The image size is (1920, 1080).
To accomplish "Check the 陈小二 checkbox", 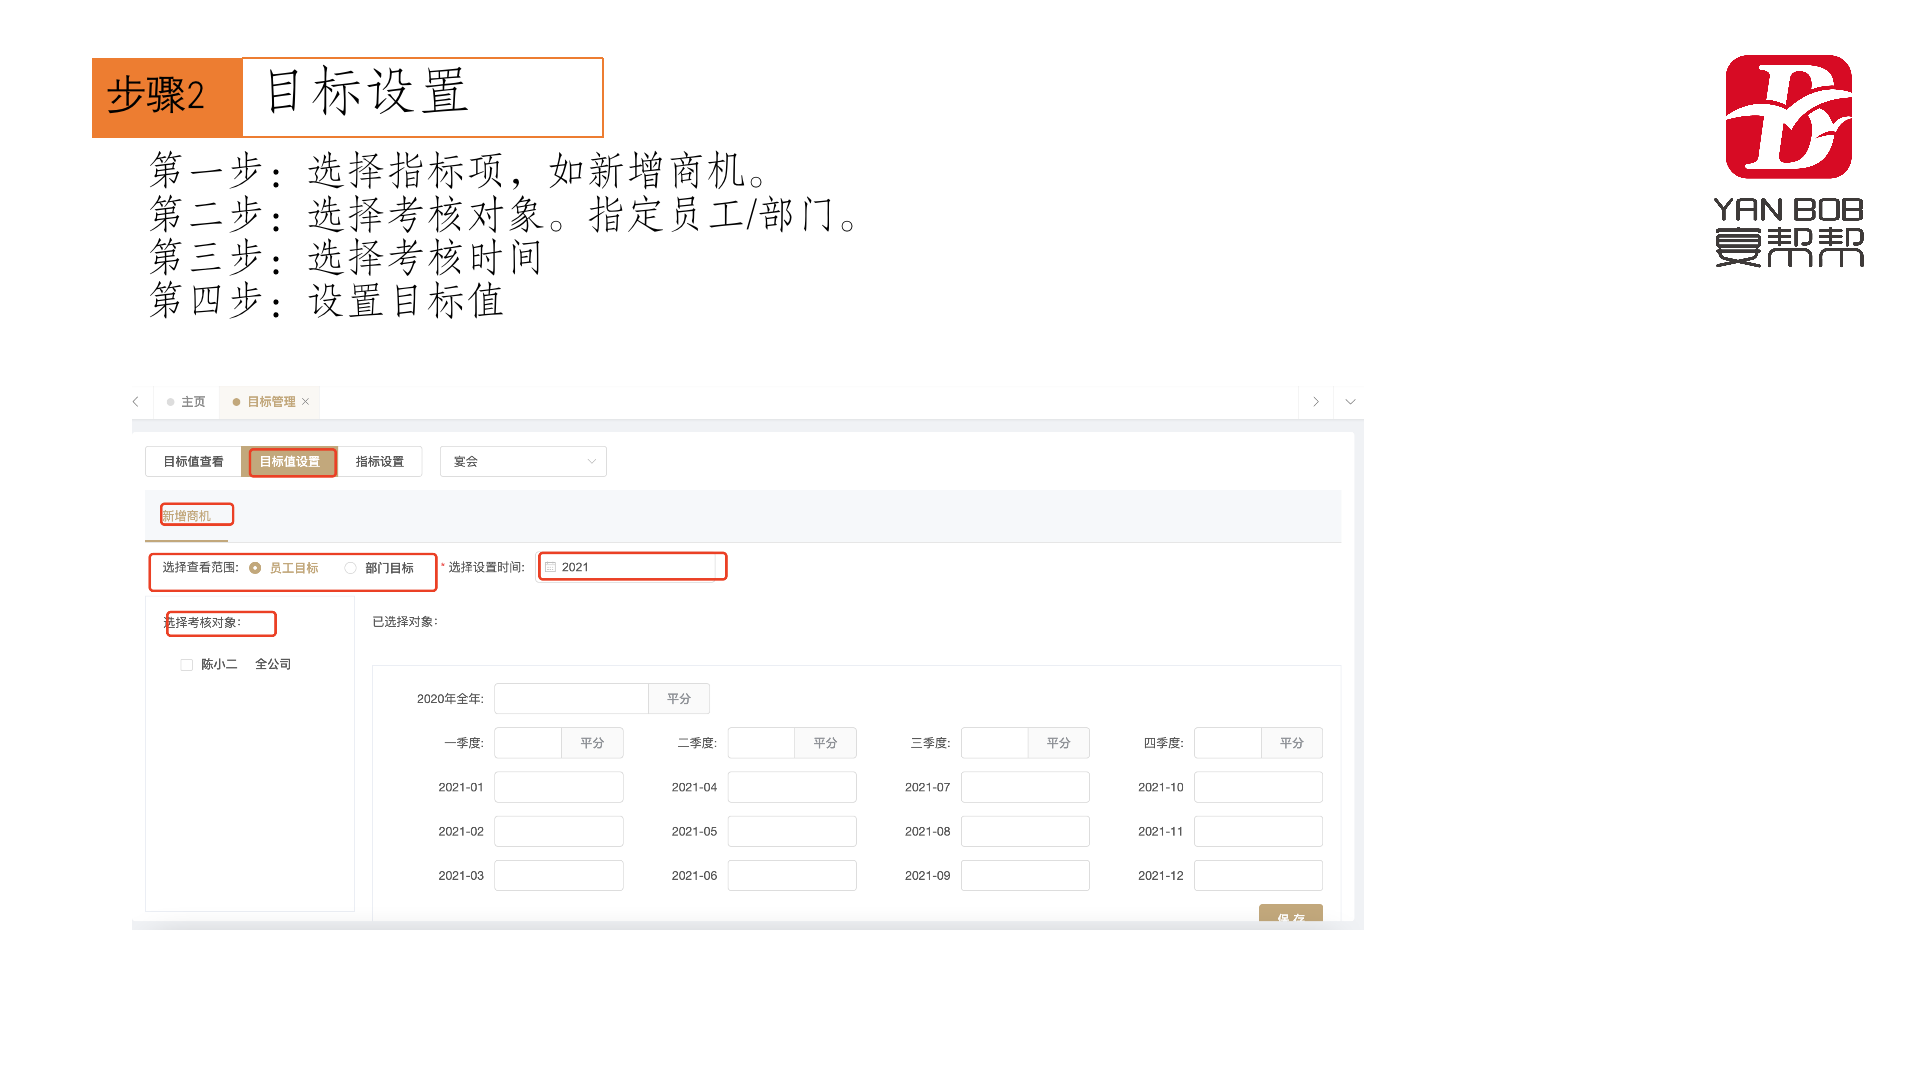I will tap(187, 665).
